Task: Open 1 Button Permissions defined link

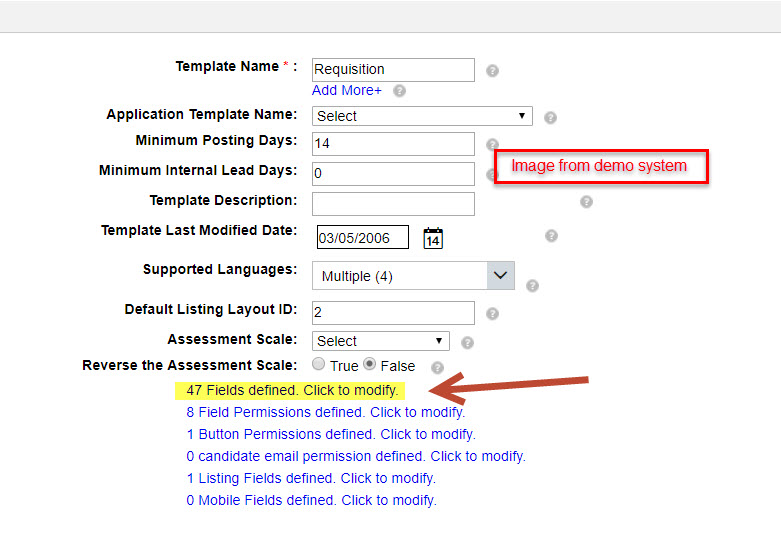Action: (331, 434)
